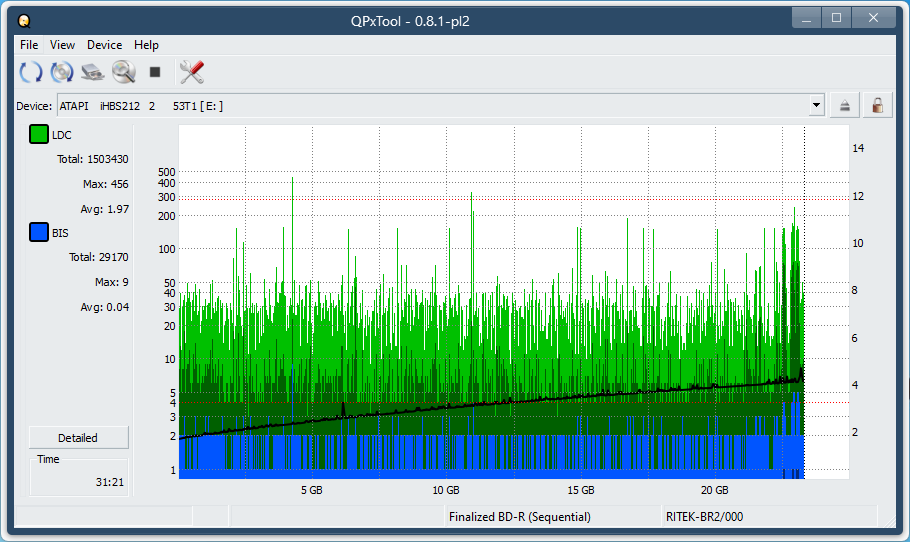Image resolution: width=910 pixels, height=542 pixels.
Task: Stop the test with the black square icon
Action: click(x=154, y=72)
